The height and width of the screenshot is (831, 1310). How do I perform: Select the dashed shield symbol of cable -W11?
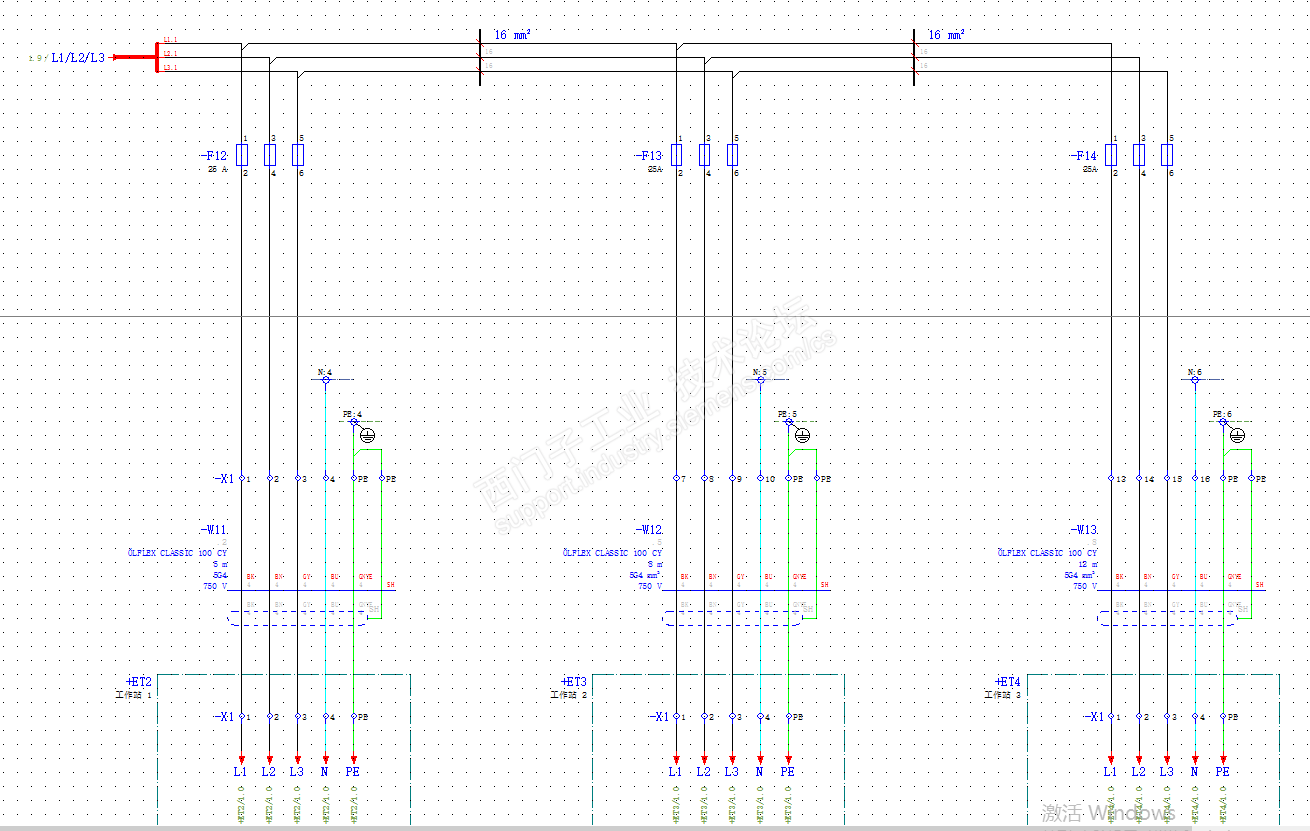(x=299, y=617)
